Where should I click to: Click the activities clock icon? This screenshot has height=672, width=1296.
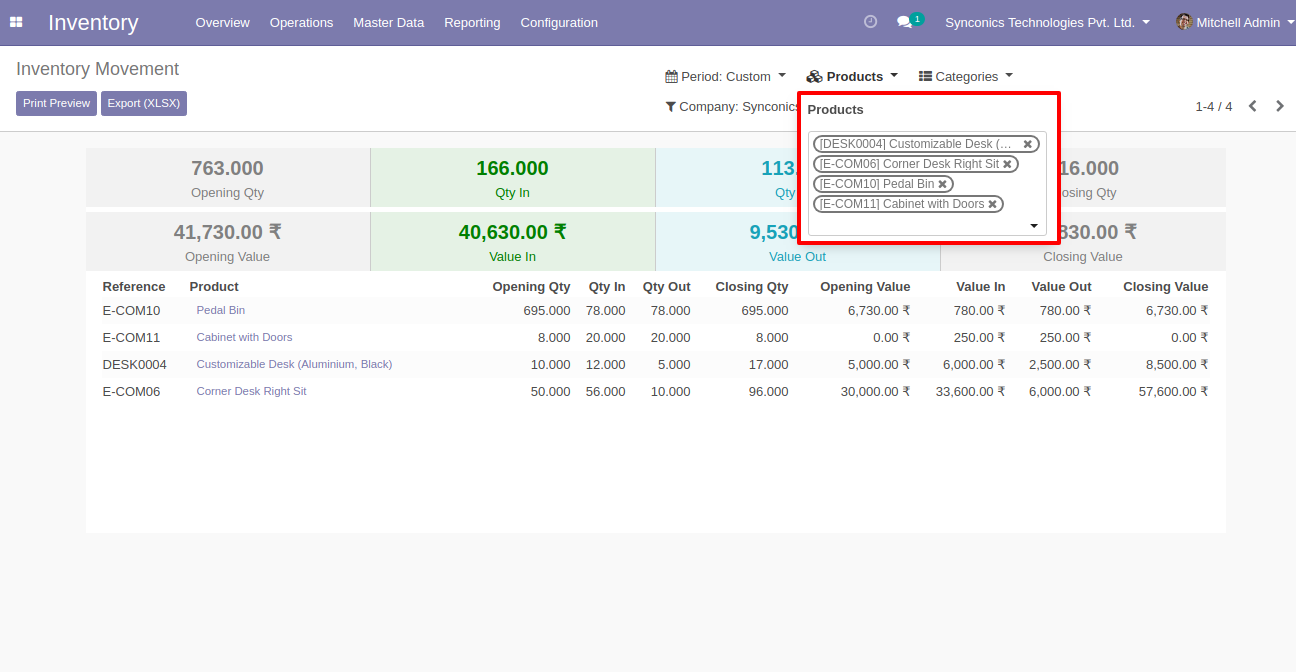coord(870,22)
